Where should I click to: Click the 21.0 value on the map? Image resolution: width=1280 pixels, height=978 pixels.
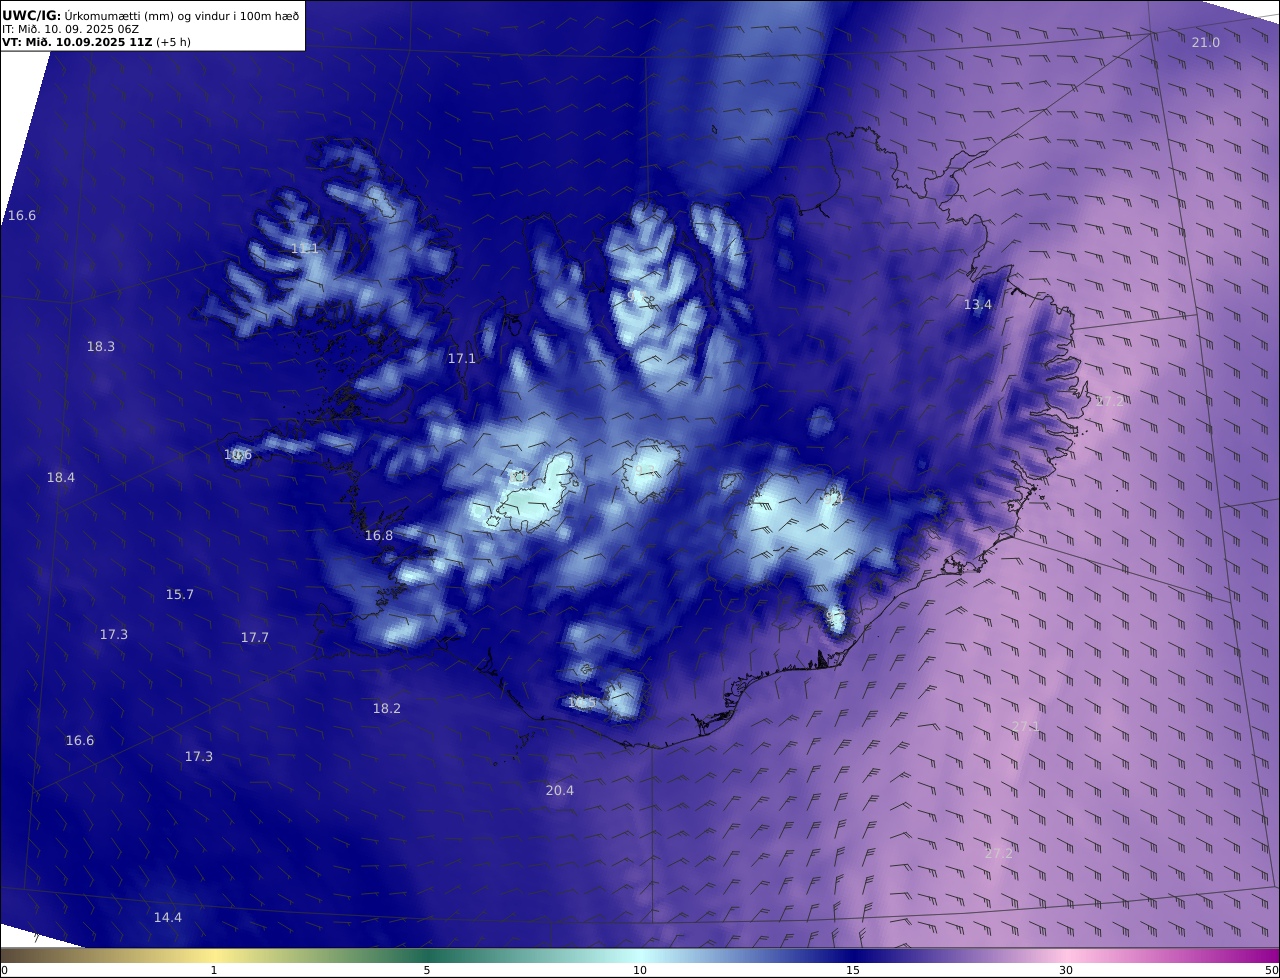pyautogui.click(x=1206, y=42)
